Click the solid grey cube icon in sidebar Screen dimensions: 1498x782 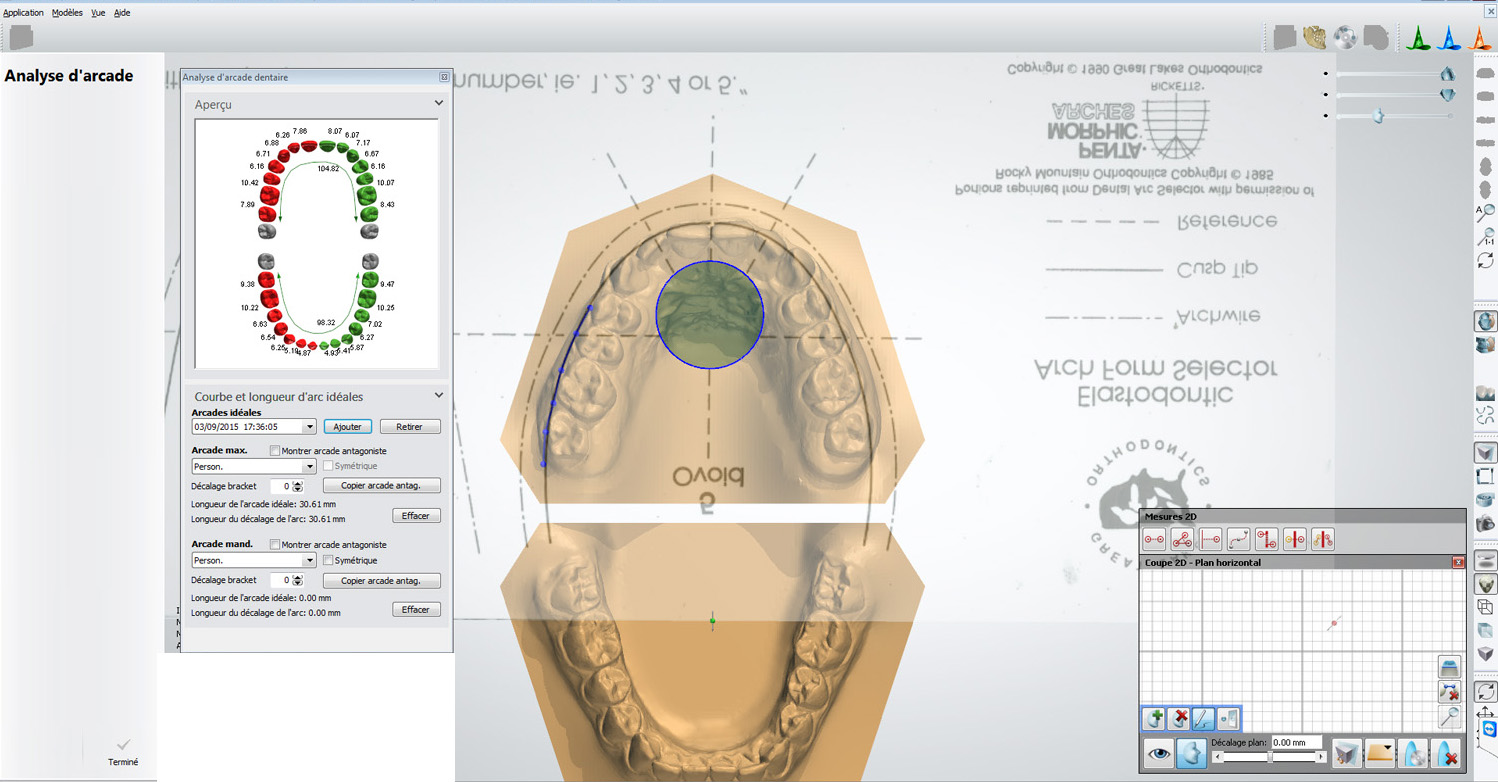[1486, 652]
